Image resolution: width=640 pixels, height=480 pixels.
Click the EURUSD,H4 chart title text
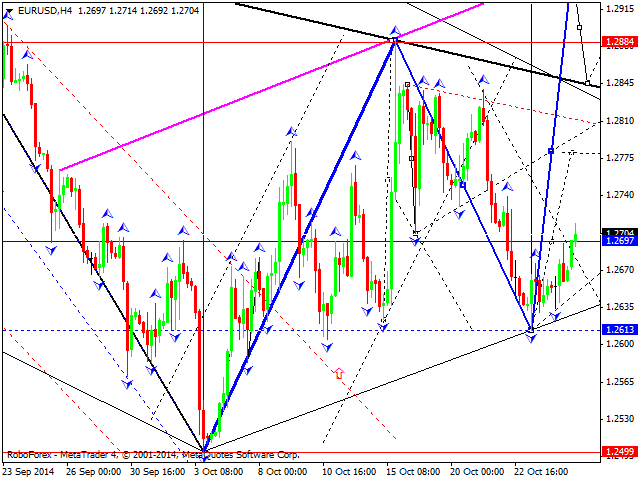coord(45,11)
